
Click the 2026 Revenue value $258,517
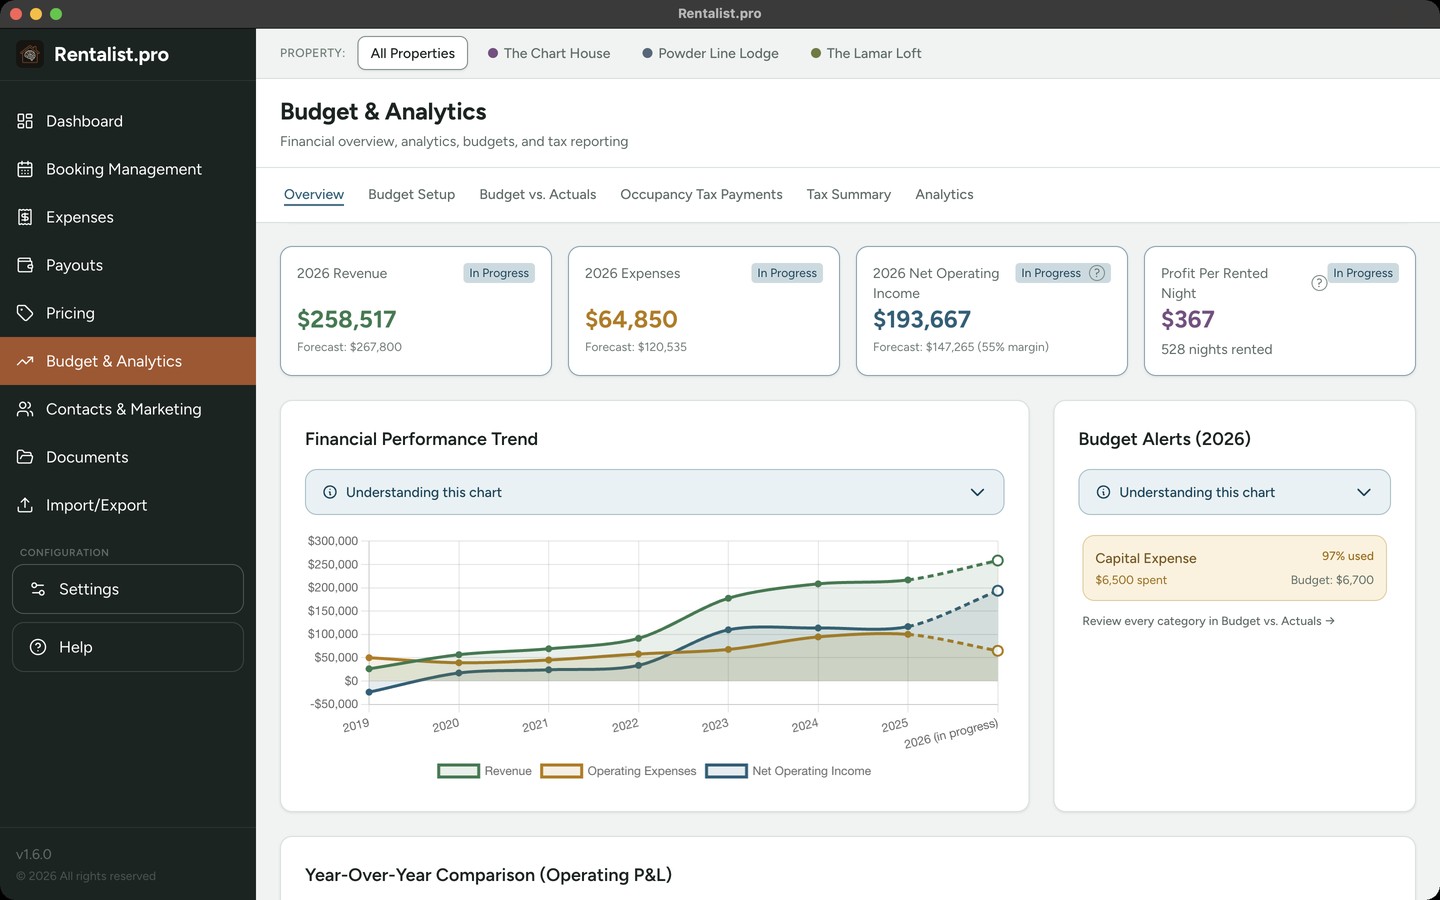347,319
